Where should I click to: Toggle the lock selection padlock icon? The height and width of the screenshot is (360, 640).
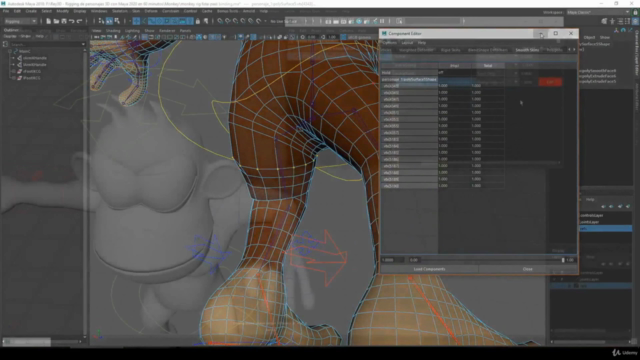[x=198, y=21]
